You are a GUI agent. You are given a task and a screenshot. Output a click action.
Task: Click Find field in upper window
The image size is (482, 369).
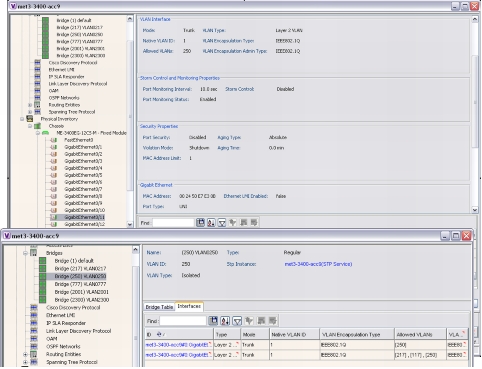click(173, 223)
